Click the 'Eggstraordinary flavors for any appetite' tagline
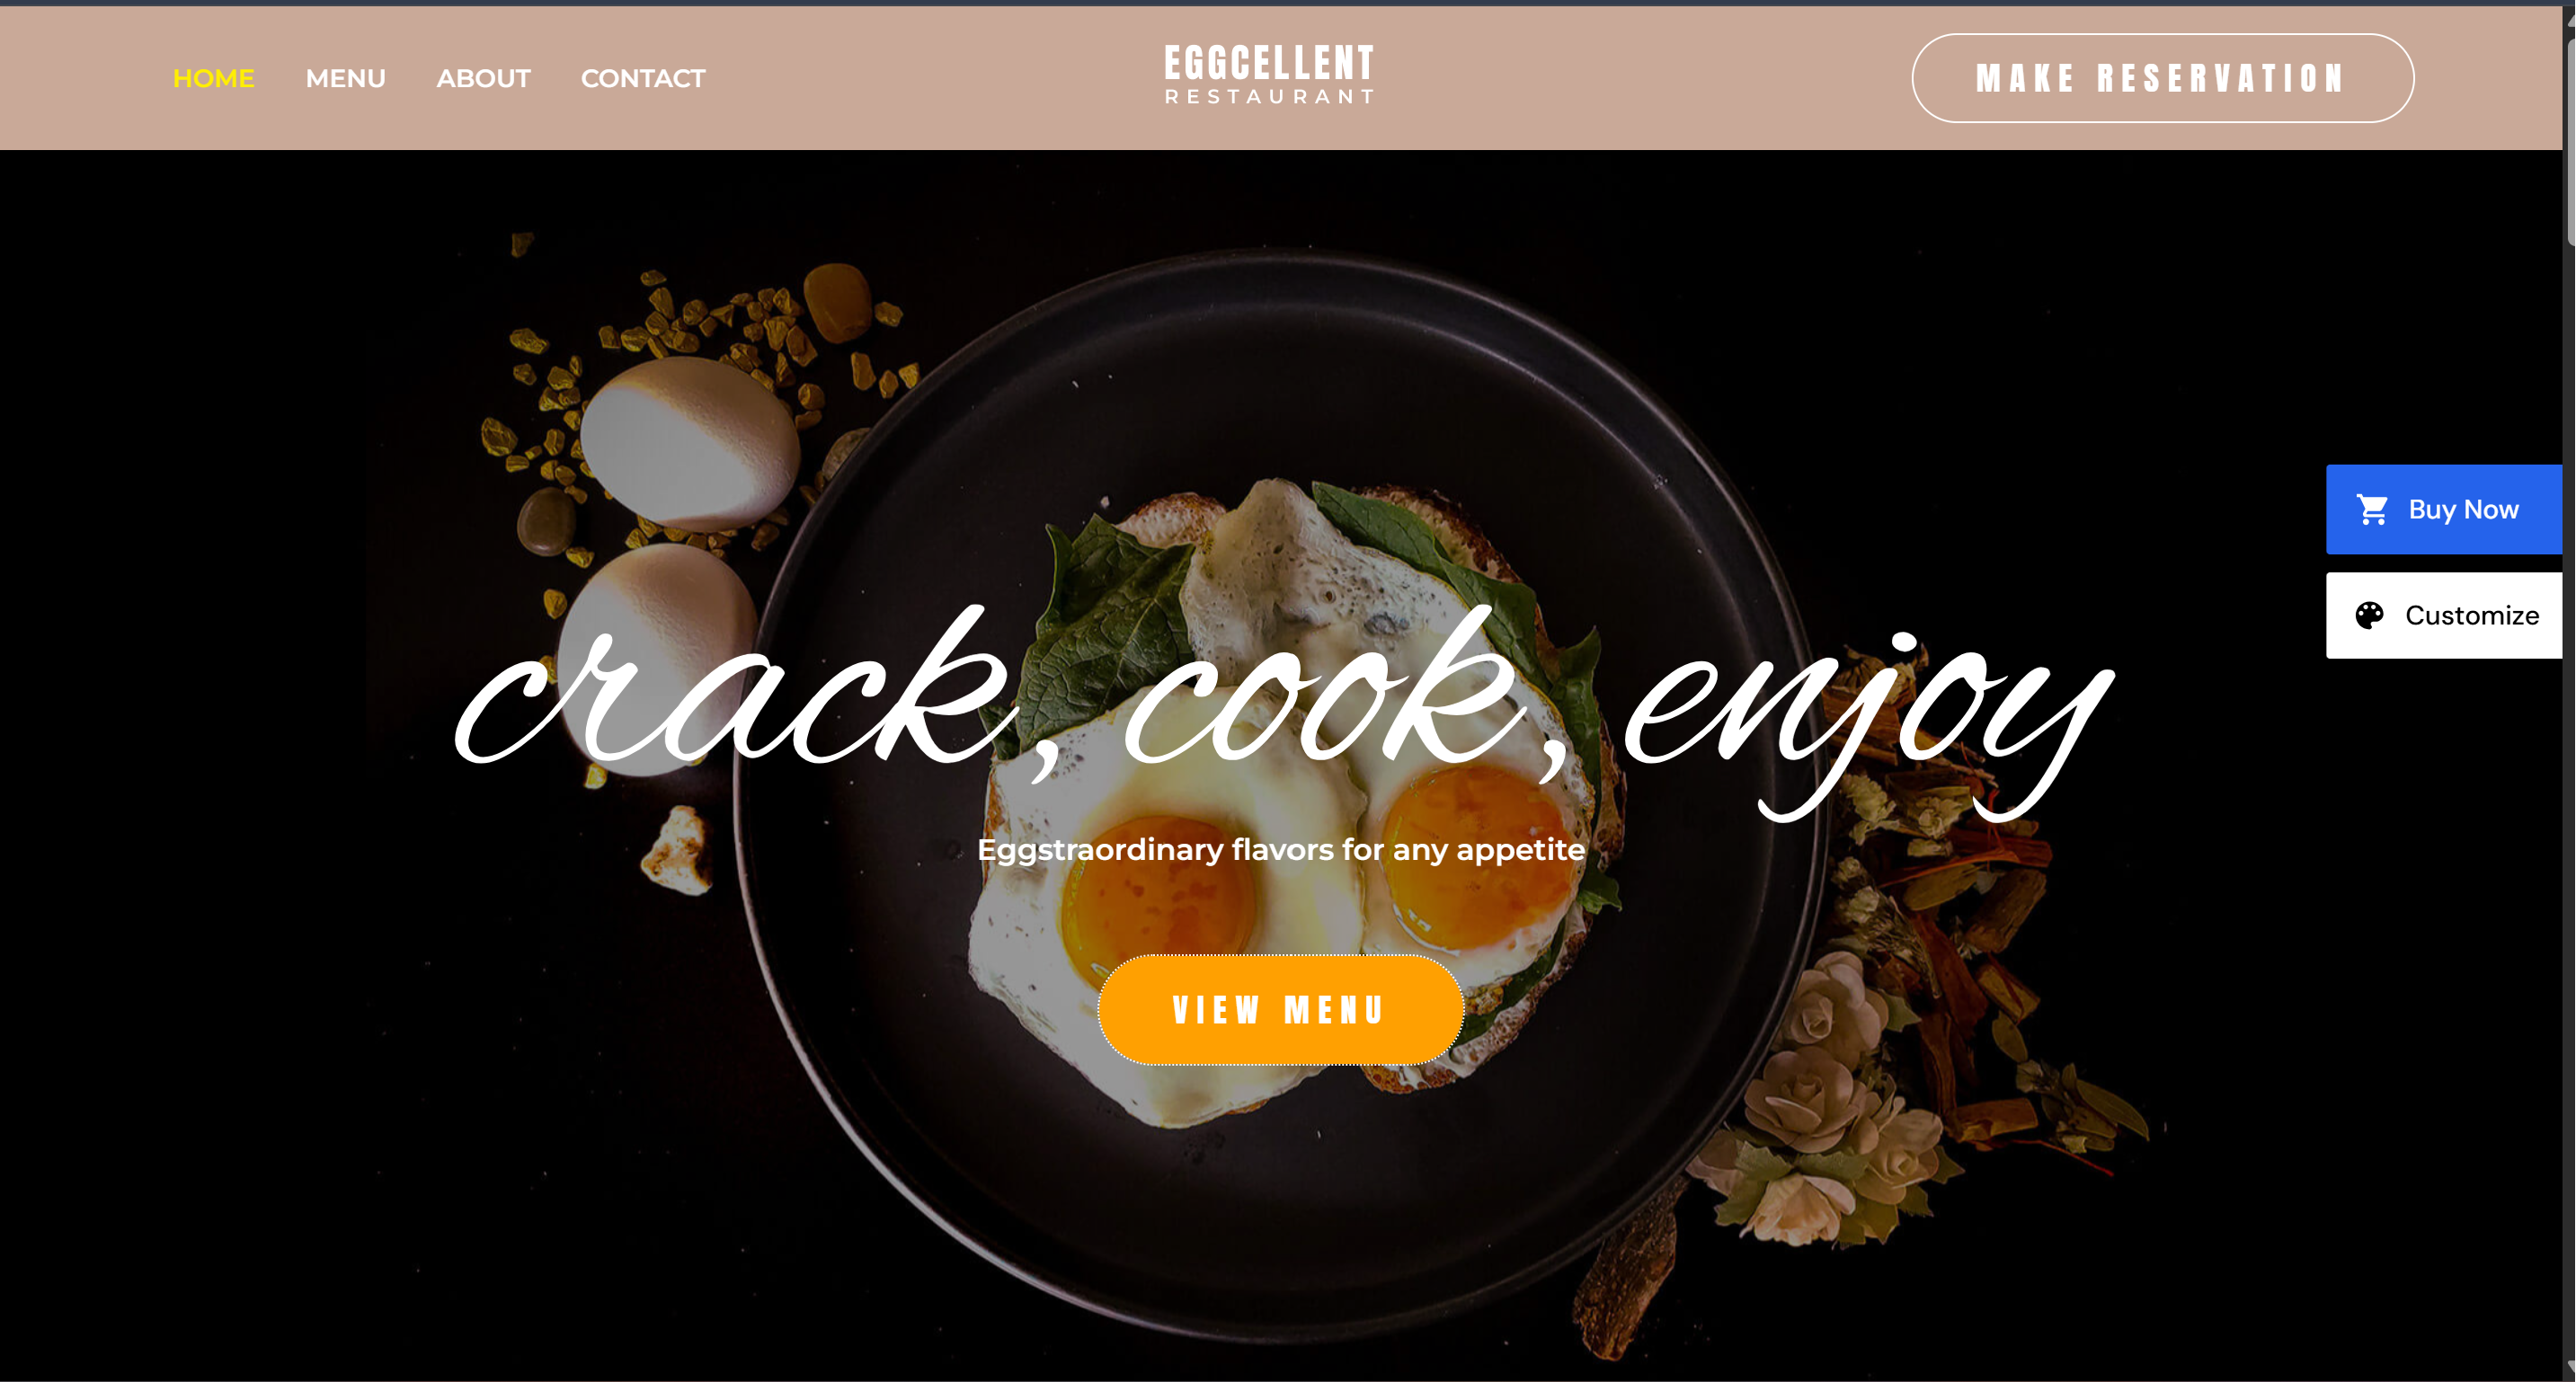 (x=1280, y=850)
